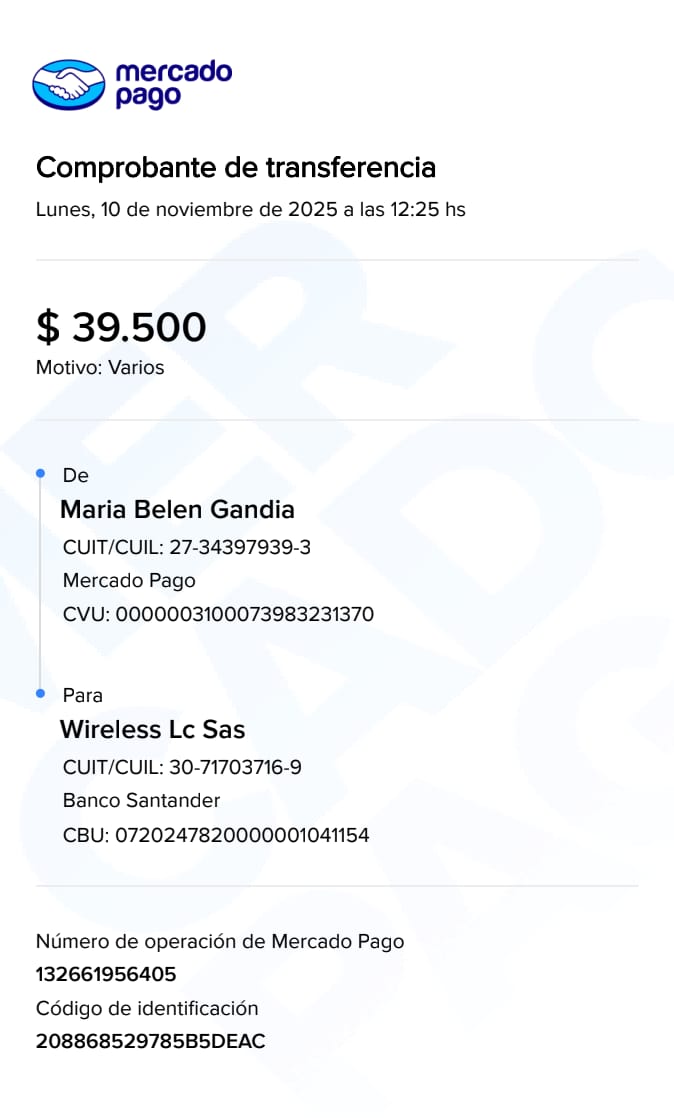Click the recipient CUIT/CUIL 30-71703716-9

182,768
